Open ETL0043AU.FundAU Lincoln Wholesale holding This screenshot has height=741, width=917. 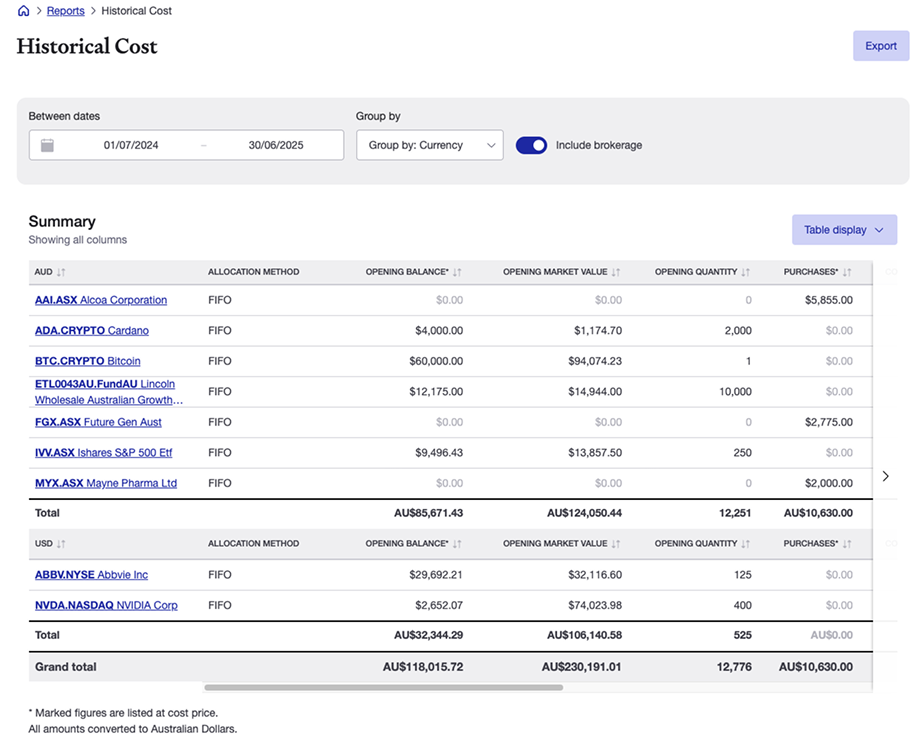(x=109, y=392)
